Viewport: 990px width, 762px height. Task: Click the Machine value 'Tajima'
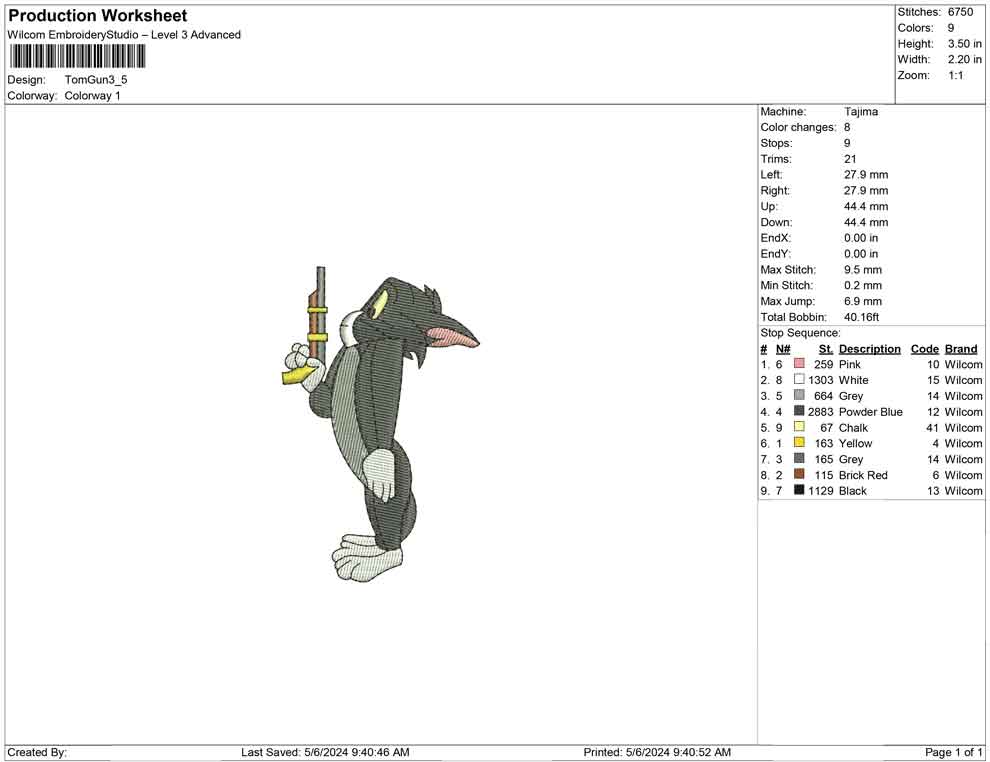point(861,112)
